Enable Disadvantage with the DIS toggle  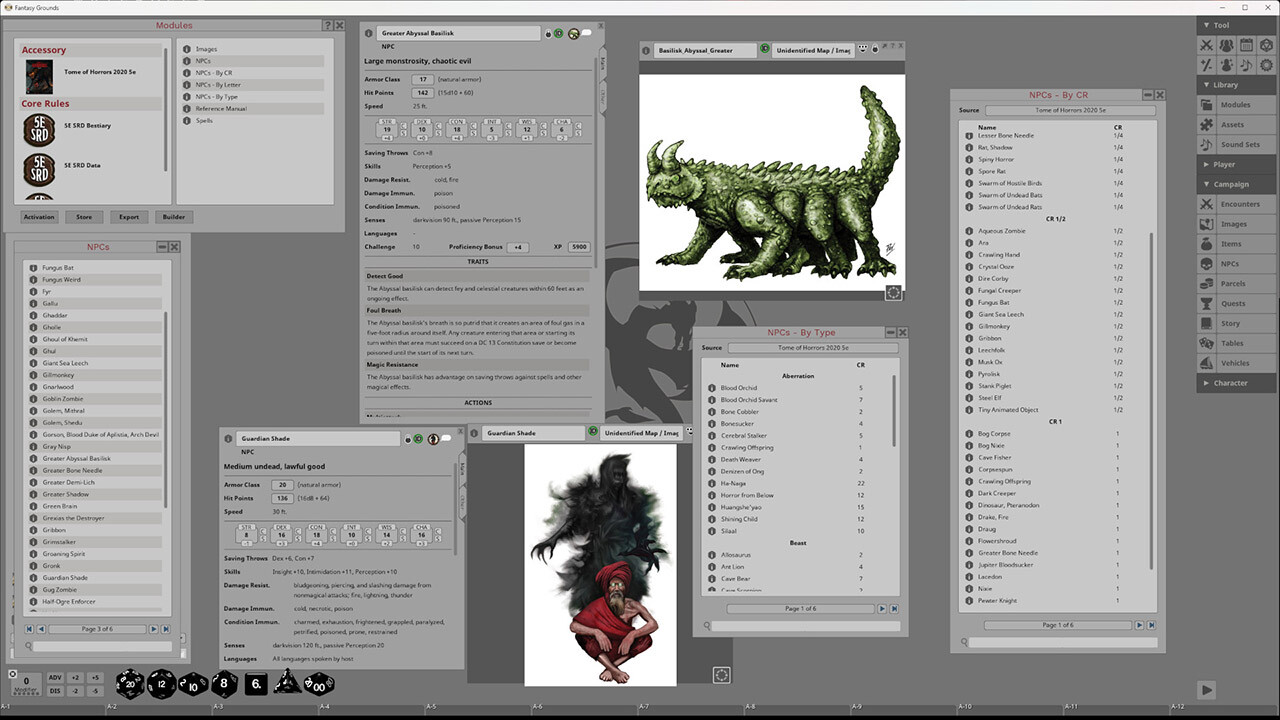[x=55, y=690]
